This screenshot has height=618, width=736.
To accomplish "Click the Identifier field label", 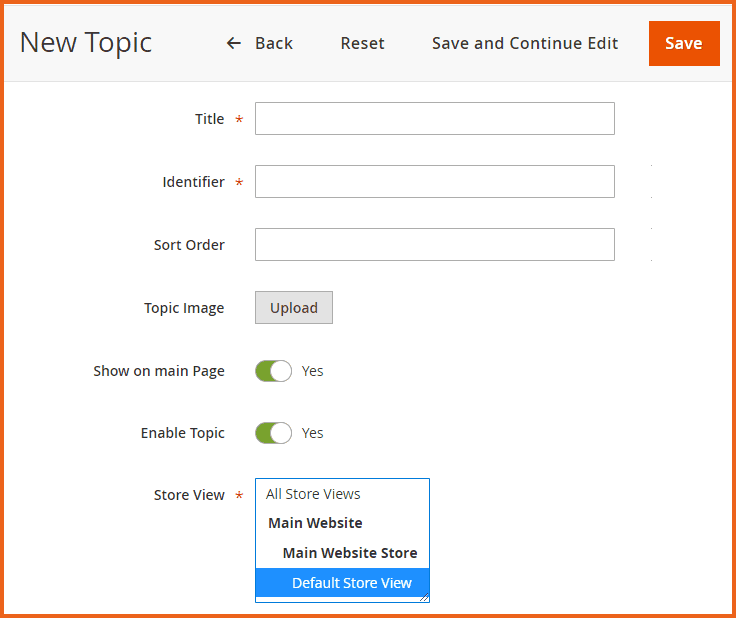I will click(x=193, y=182).
